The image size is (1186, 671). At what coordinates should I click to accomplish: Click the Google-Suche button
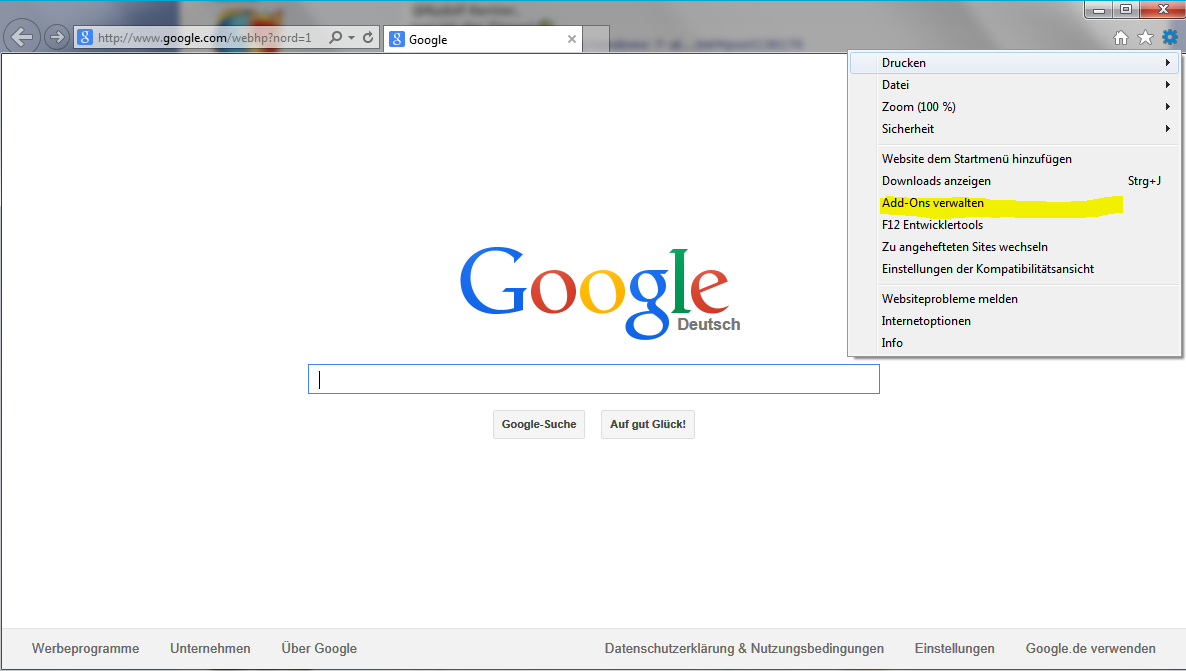(539, 424)
